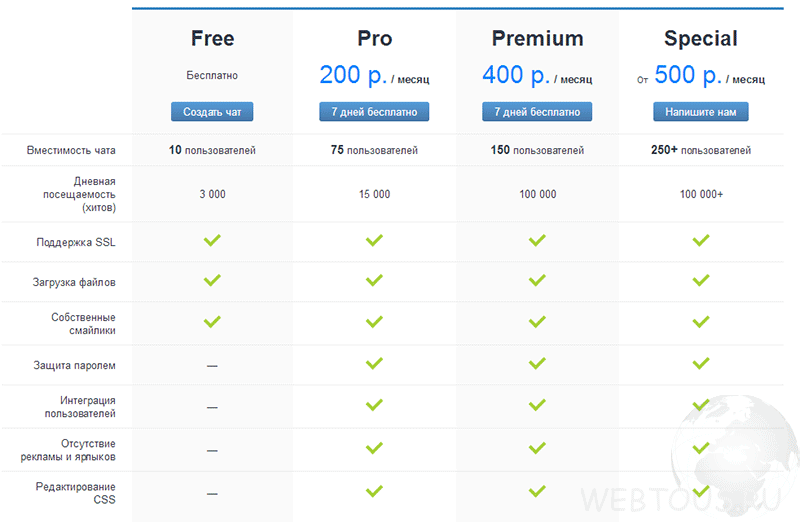
Task: Click the Free plan SSL support checkmark
Action: click(212, 240)
